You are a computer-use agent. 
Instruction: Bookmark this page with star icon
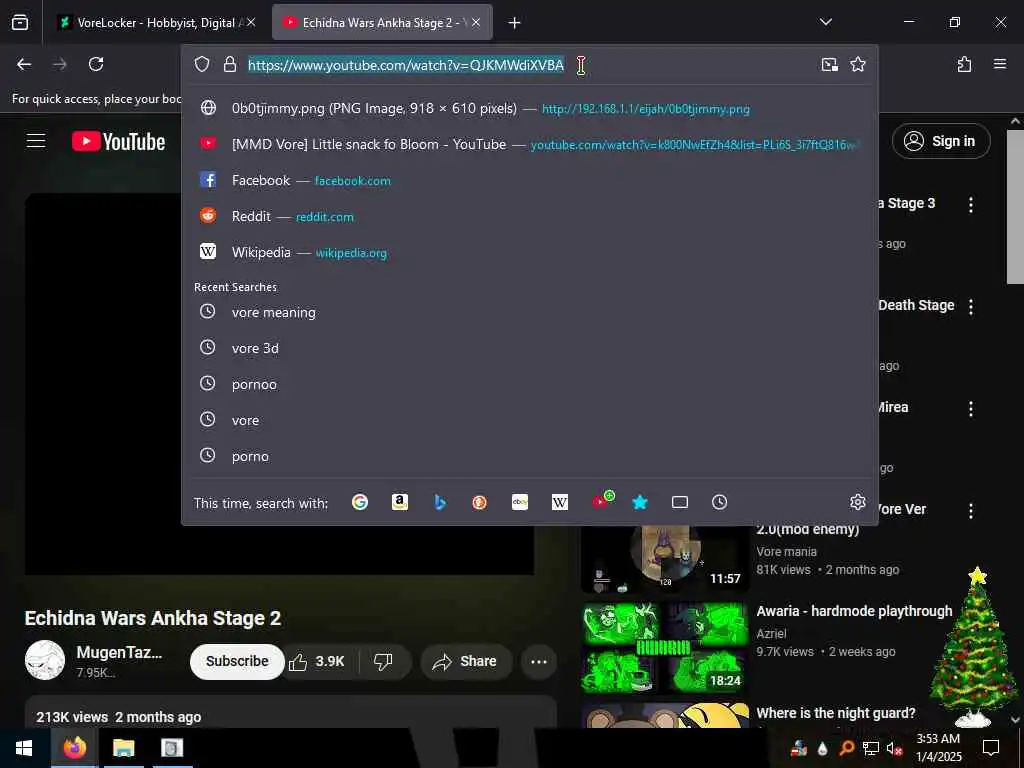click(x=857, y=64)
